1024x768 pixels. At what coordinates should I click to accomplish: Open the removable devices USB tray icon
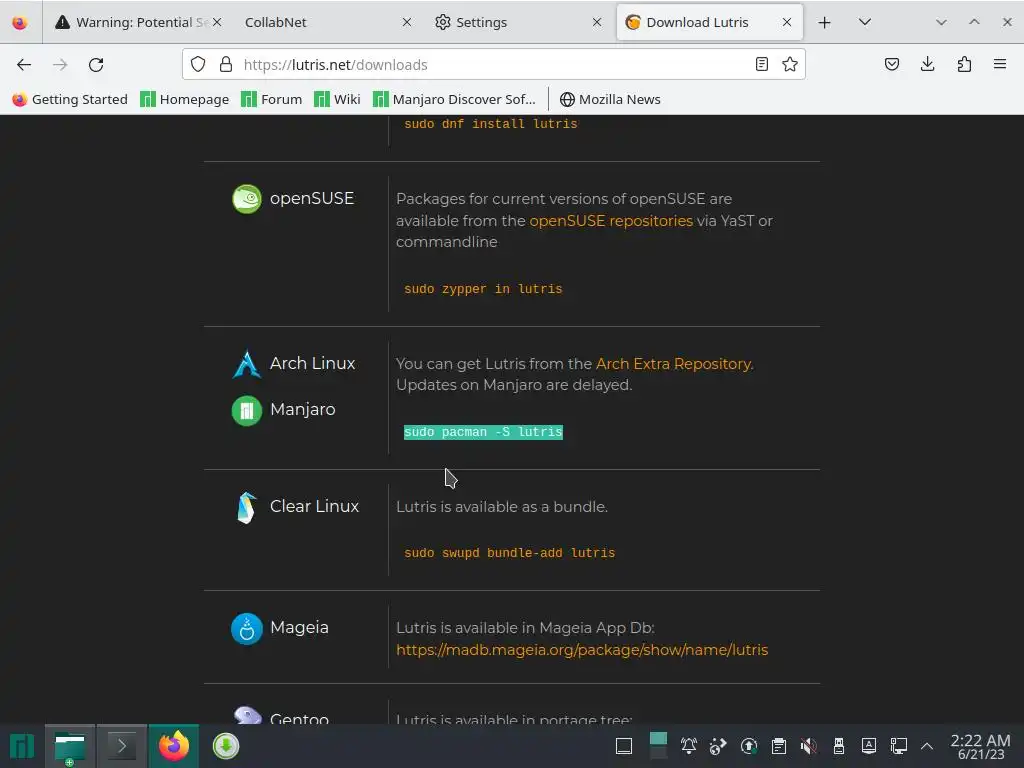point(839,746)
